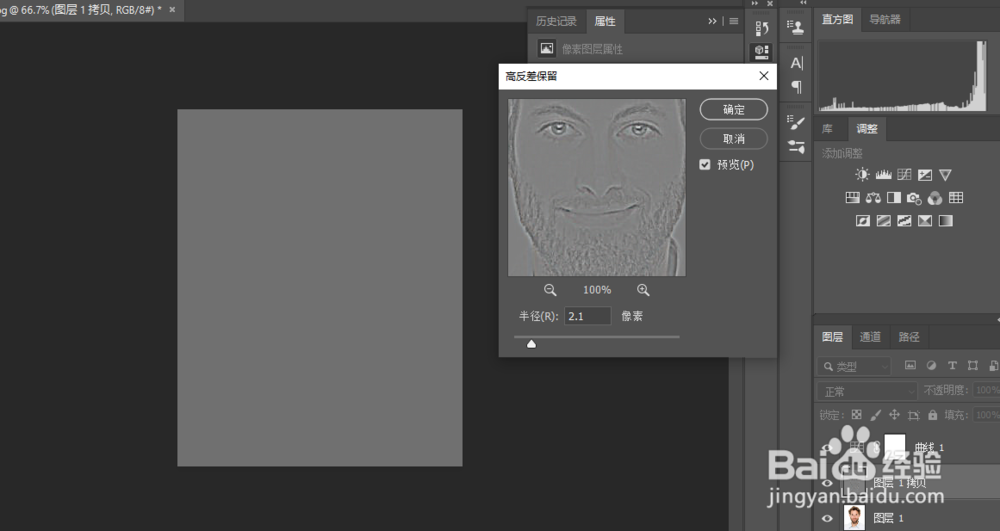Toggle pixel layer filter in Layers panel

point(910,365)
